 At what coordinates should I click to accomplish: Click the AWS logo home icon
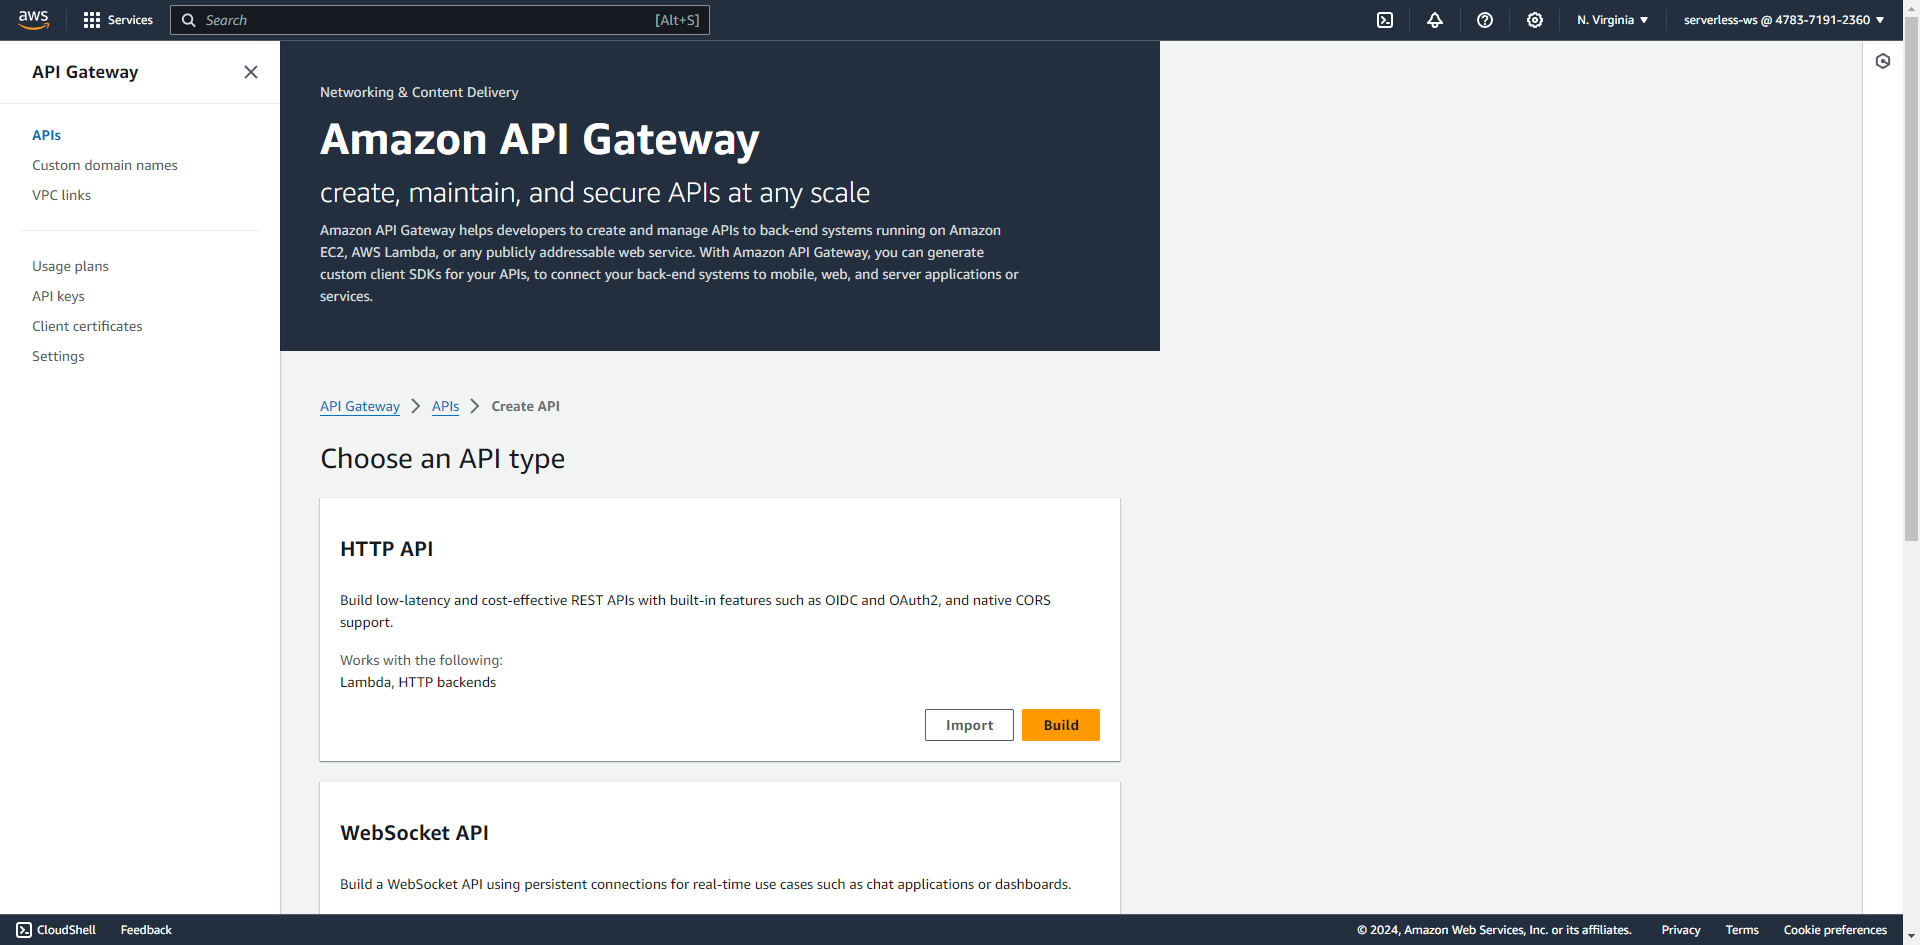[33, 20]
